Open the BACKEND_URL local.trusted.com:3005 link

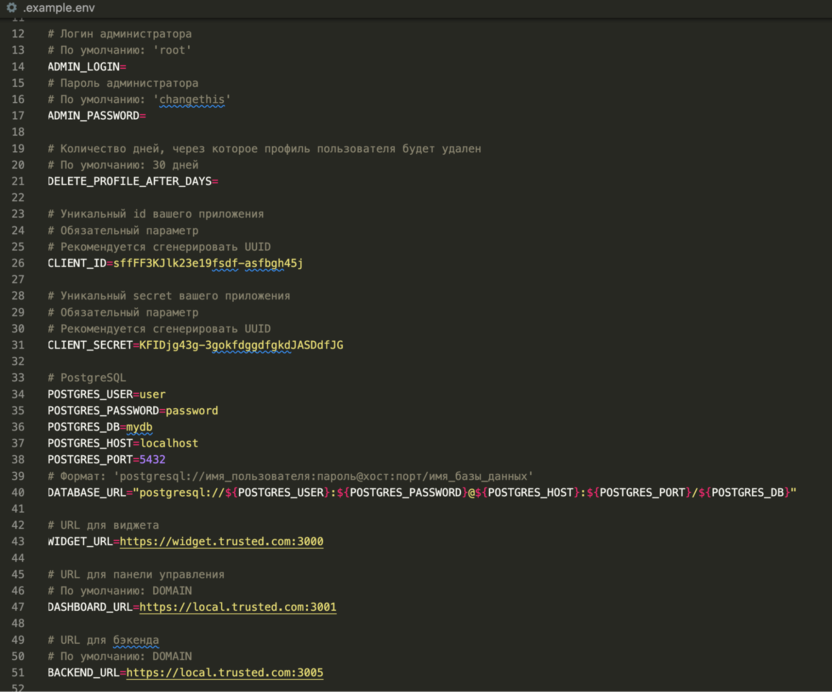224,673
